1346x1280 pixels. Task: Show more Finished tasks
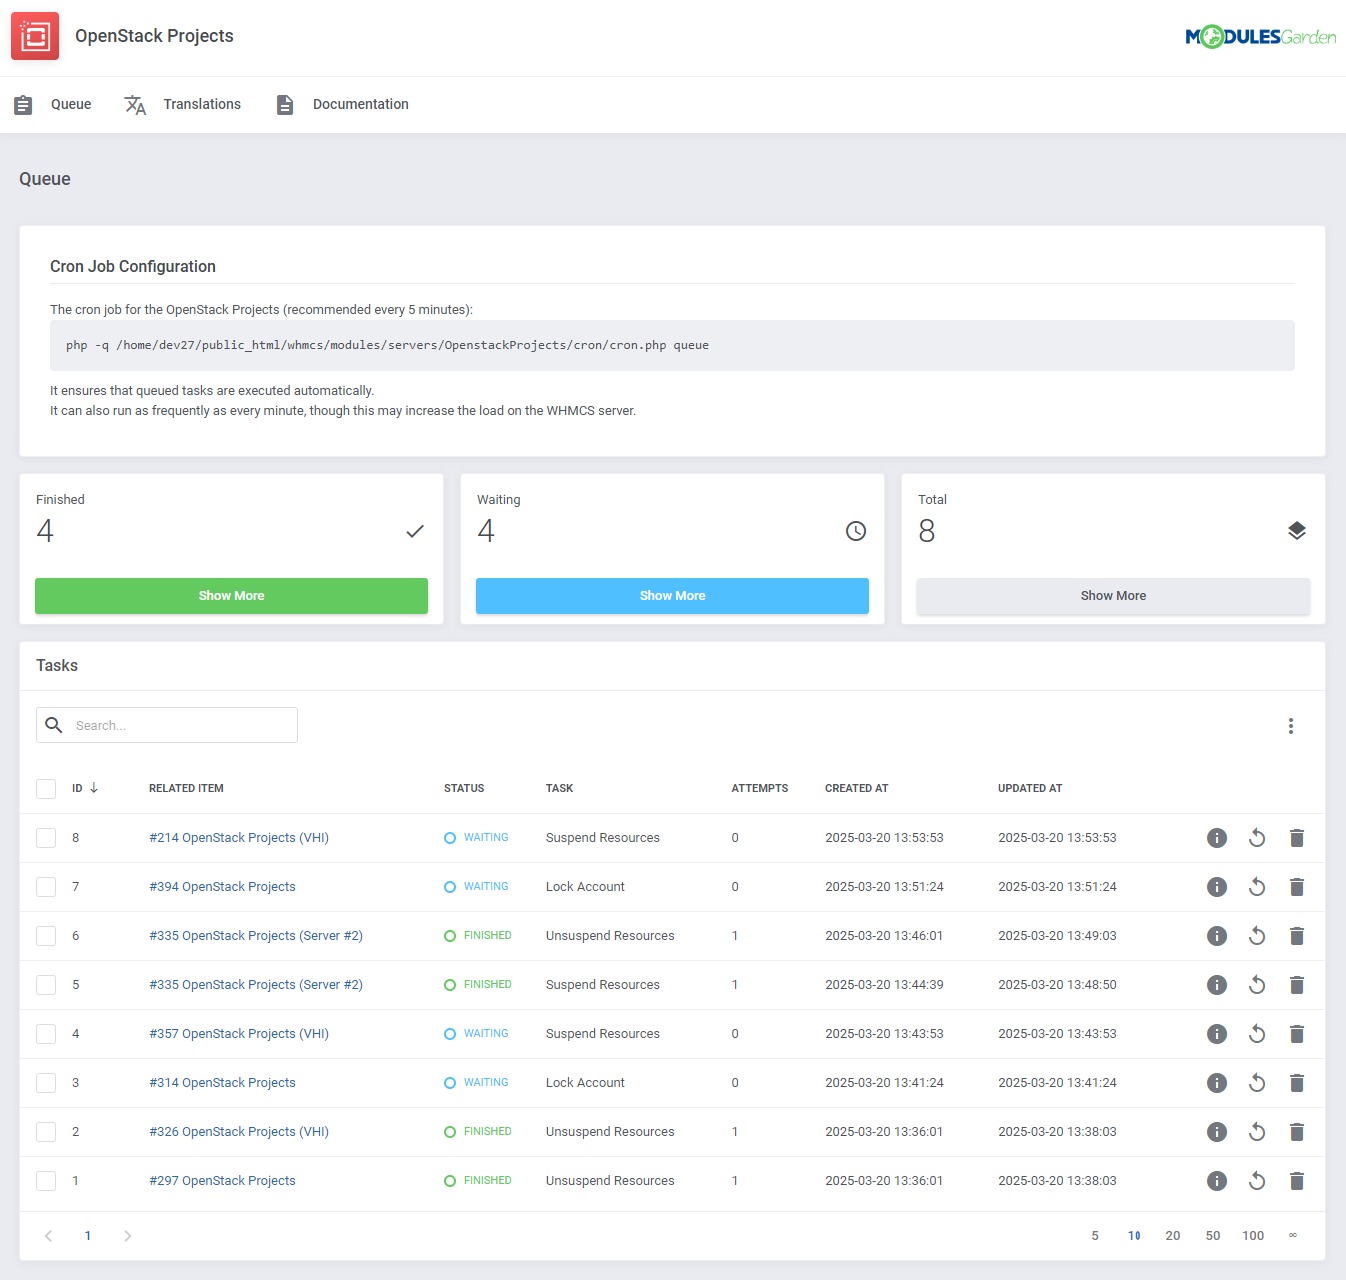[x=231, y=596]
